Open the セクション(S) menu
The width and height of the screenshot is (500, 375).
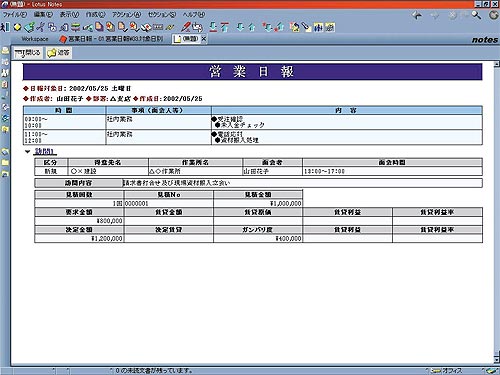162,14
